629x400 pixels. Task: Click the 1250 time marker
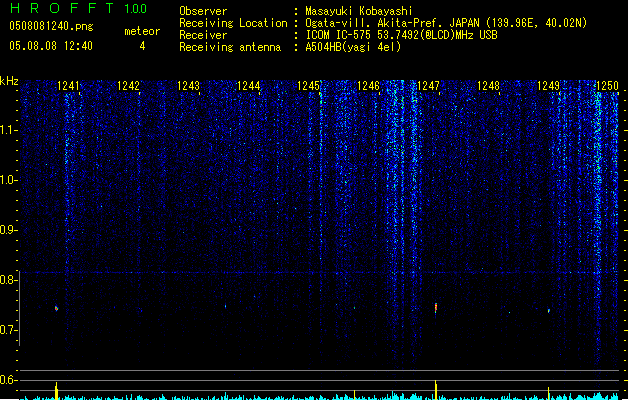pos(607,86)
